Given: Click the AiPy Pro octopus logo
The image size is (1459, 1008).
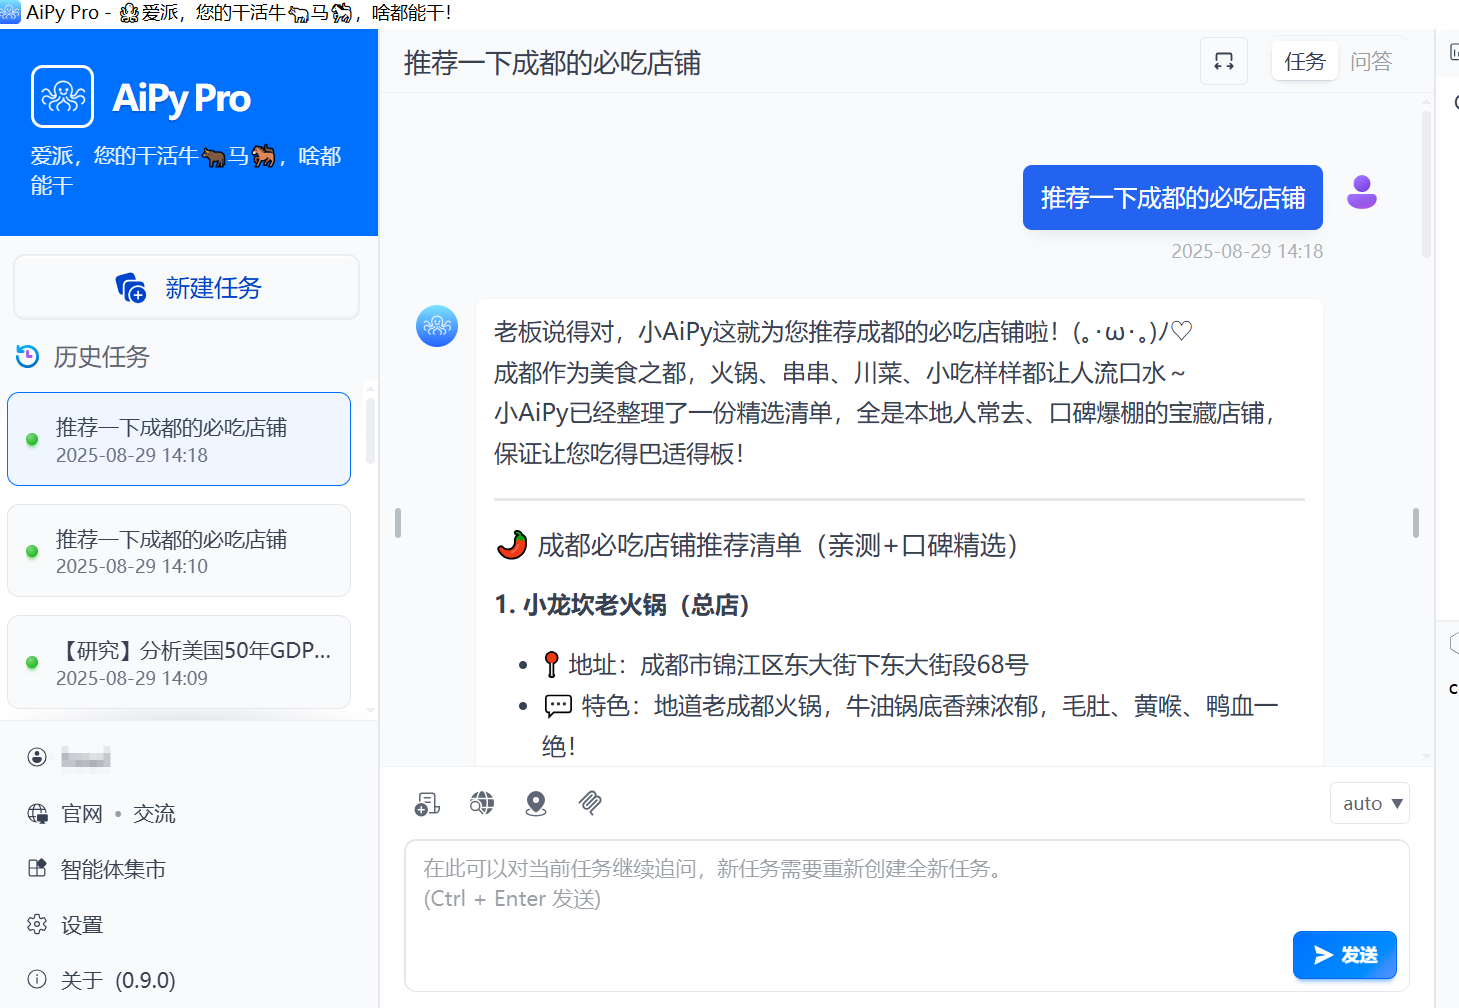Looking at the screenshot, I should click(x=63, y=97).
